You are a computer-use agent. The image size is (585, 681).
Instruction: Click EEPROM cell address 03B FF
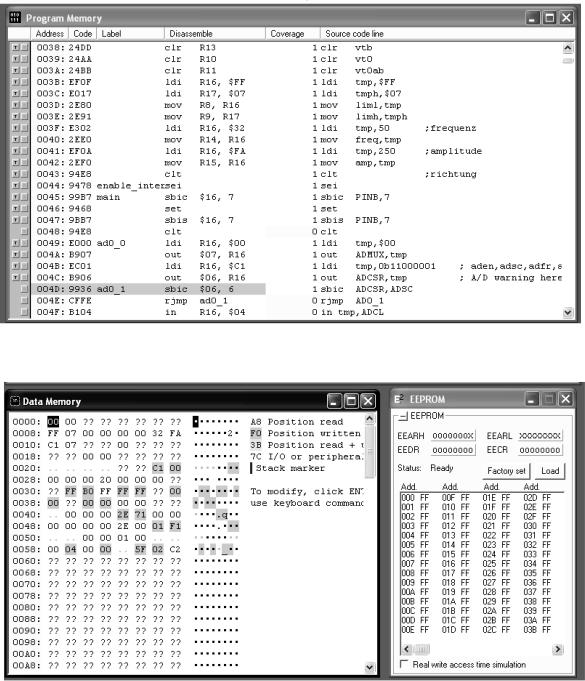tap(537, 630)
